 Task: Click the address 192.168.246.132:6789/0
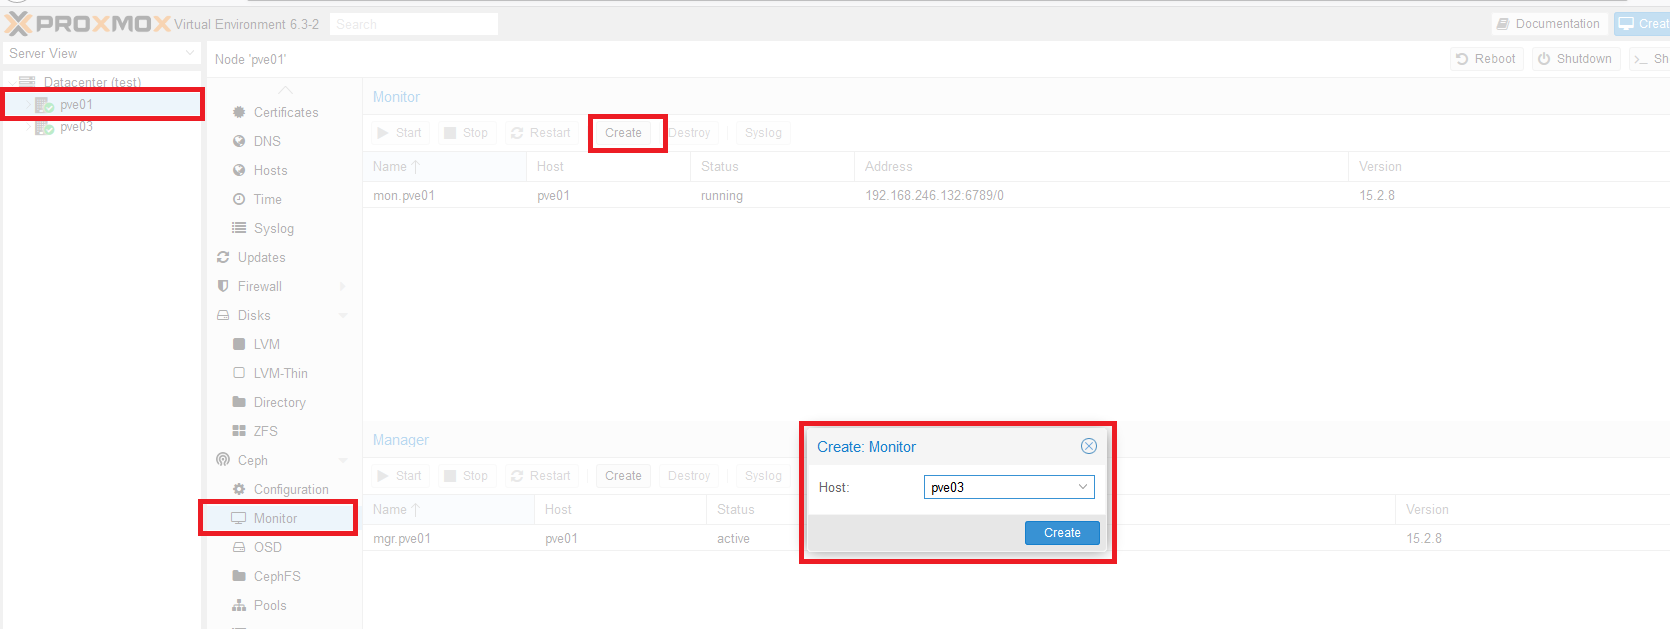click(x=934, y=196)
